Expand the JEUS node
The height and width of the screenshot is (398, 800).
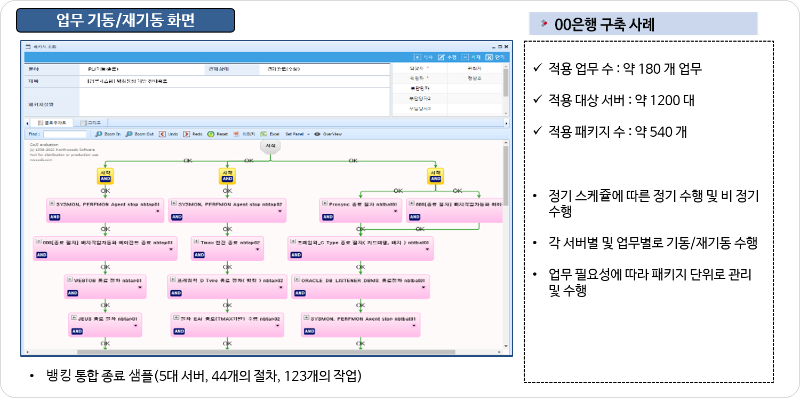point(73,317)
